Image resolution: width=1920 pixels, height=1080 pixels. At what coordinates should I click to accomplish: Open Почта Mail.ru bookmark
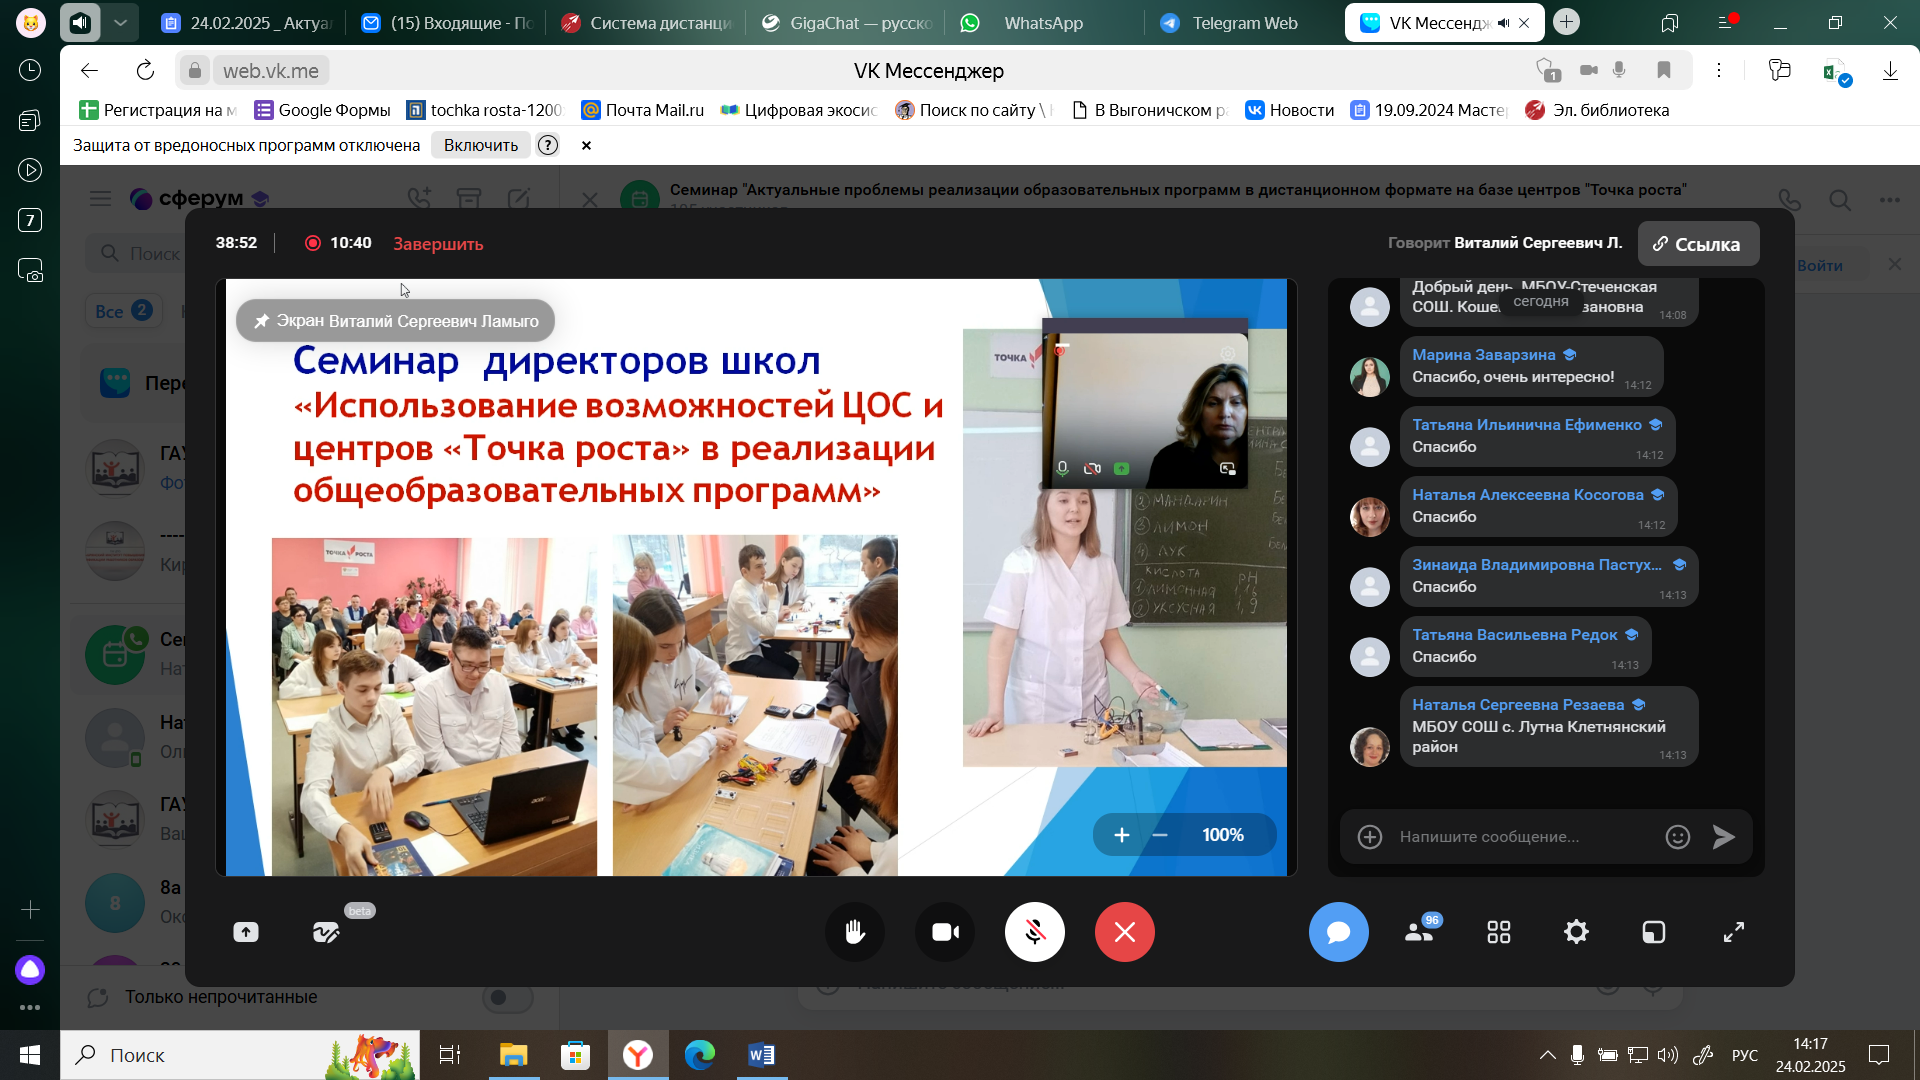tap(643, 110)
